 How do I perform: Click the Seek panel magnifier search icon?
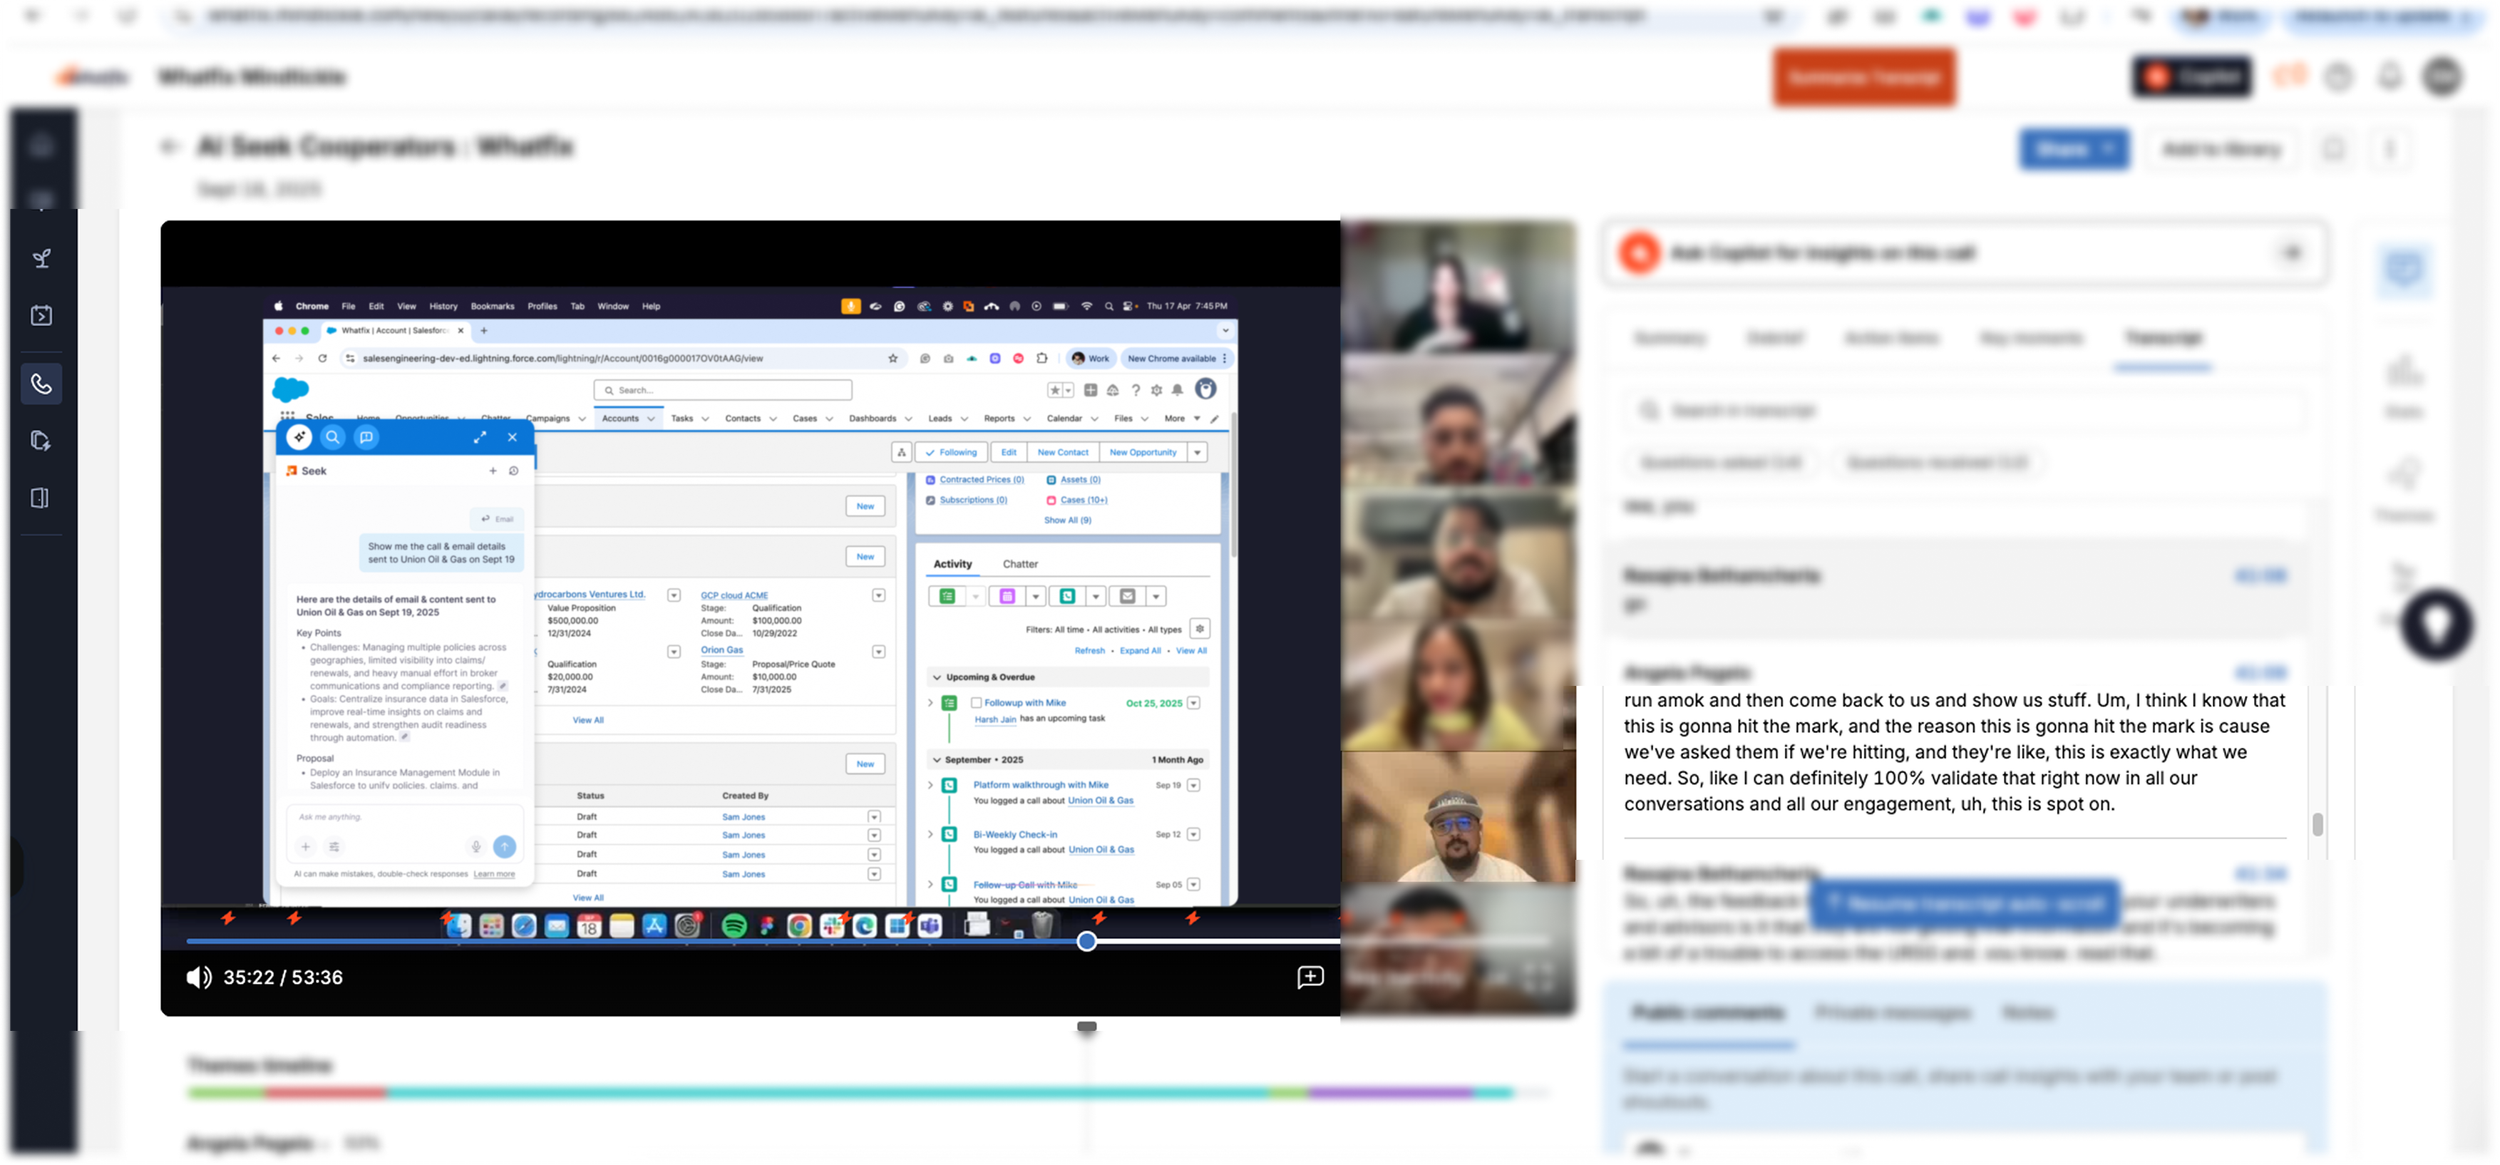pos(332,437)
